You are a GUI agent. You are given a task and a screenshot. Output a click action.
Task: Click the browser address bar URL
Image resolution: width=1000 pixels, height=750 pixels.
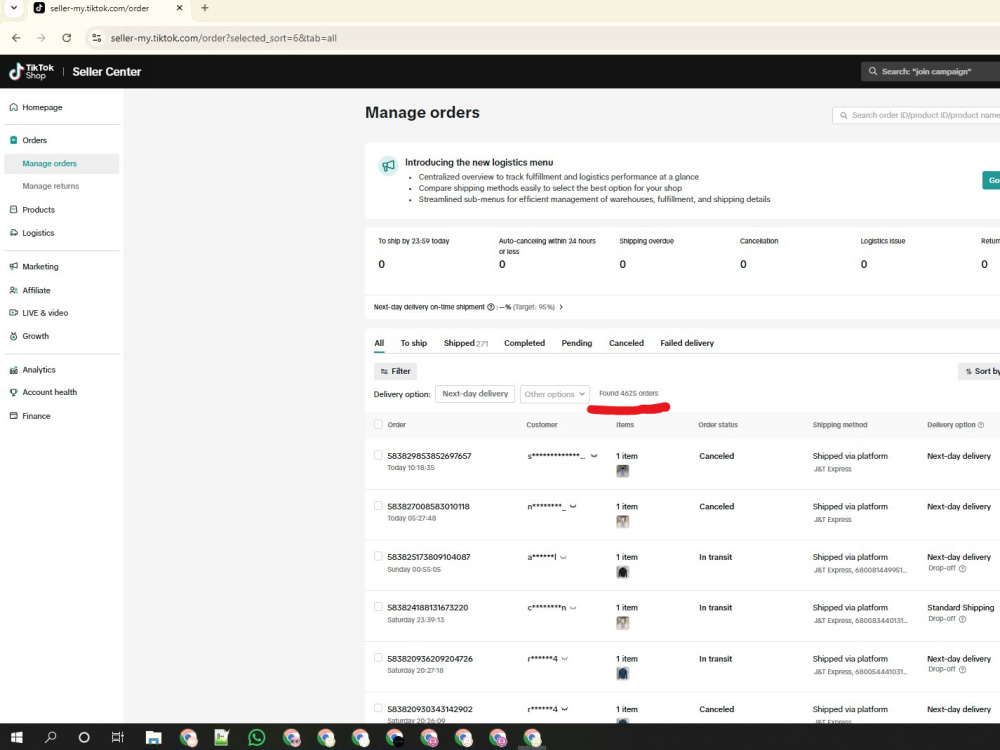click(224, 38)
